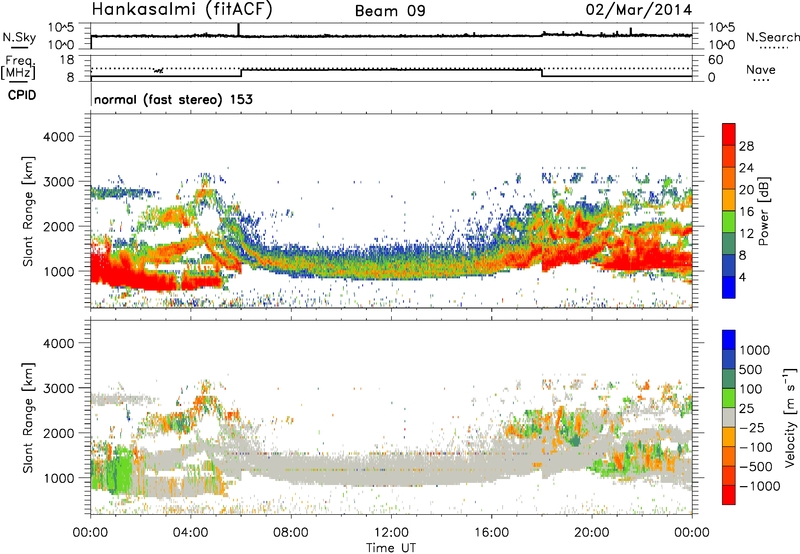Click the '08:00' time axis label

pyautogui.click(x=291, y=533)
